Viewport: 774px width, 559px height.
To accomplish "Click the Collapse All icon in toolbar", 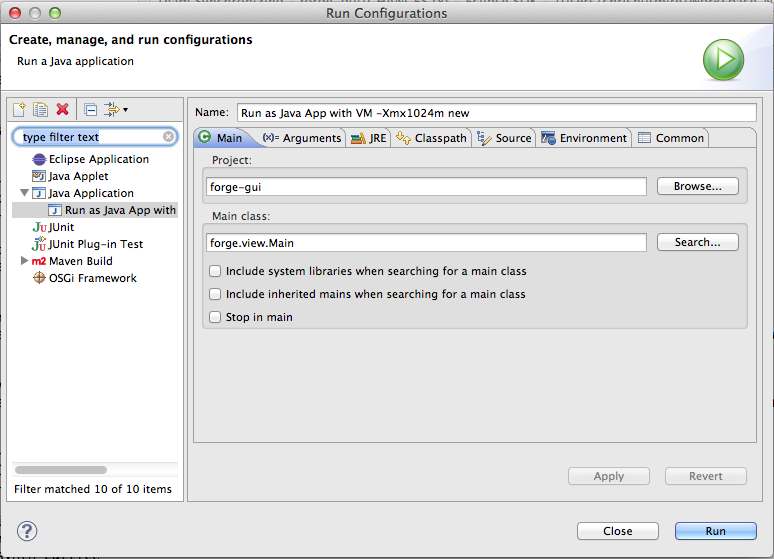I will pos(90,110).
